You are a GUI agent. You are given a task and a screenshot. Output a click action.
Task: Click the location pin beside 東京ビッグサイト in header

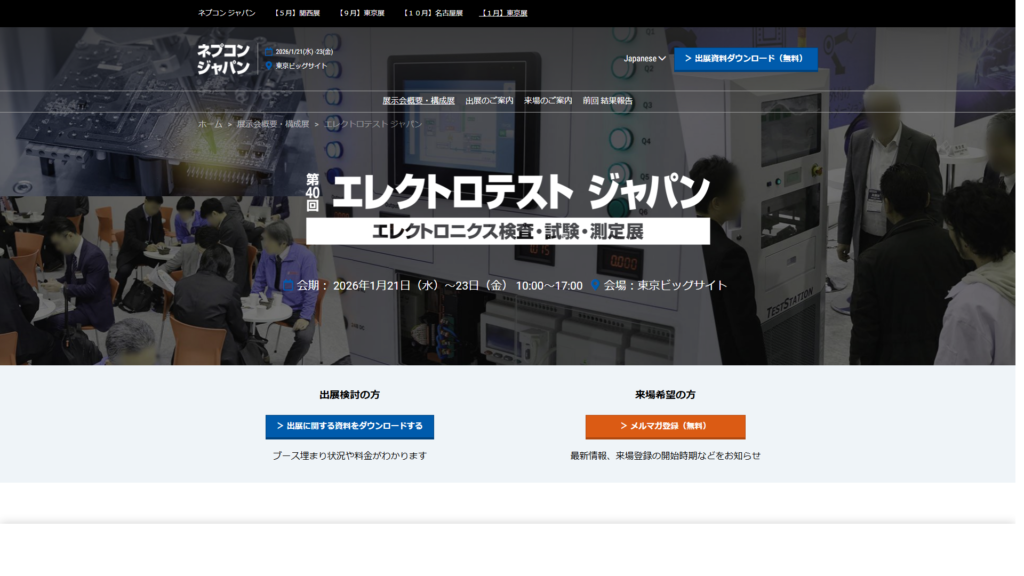coord(268,66)
